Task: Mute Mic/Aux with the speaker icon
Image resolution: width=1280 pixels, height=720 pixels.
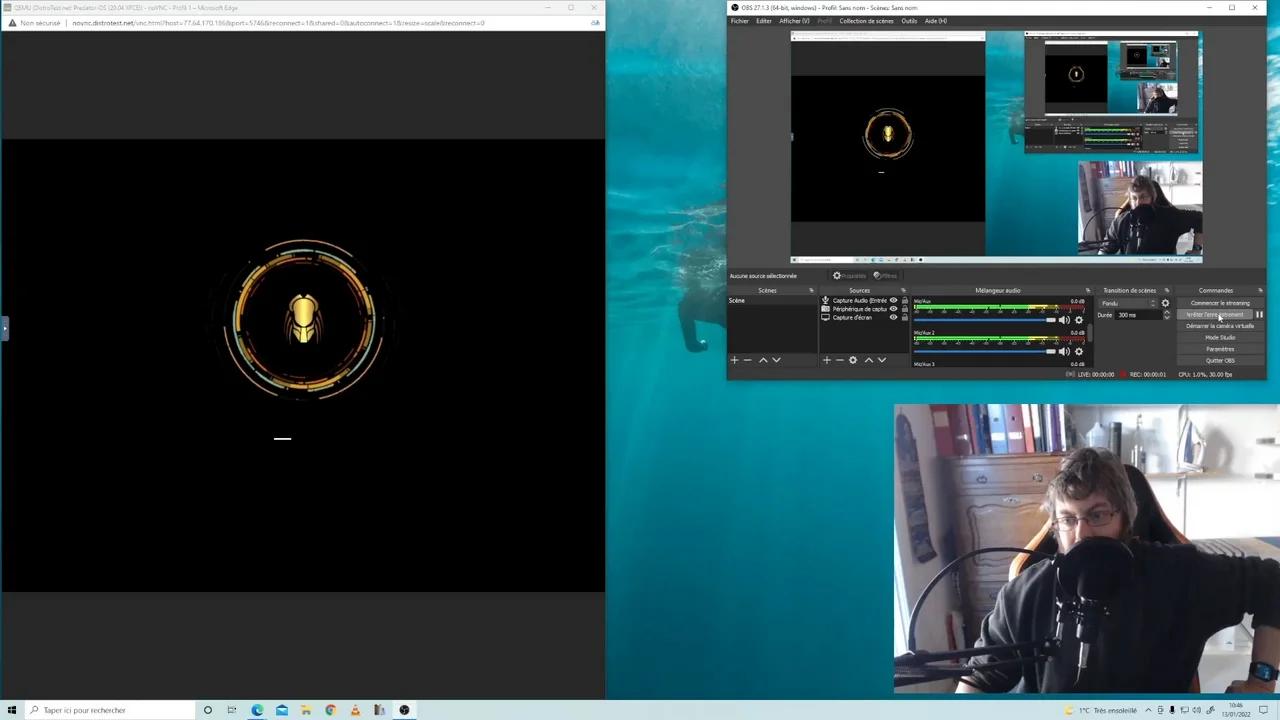Action: point(1064,320)
